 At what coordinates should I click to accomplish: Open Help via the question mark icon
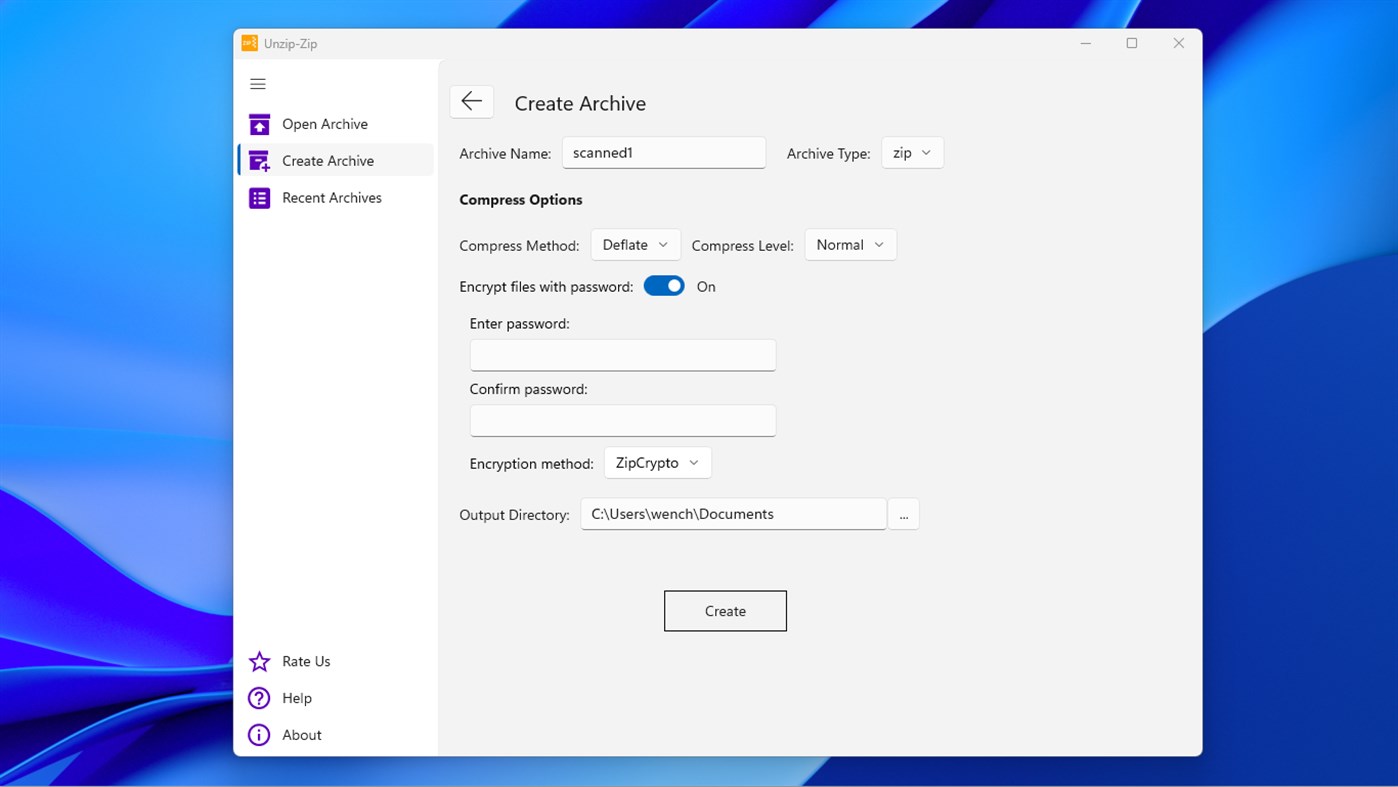pyautogui.click(x=259, y=698)
